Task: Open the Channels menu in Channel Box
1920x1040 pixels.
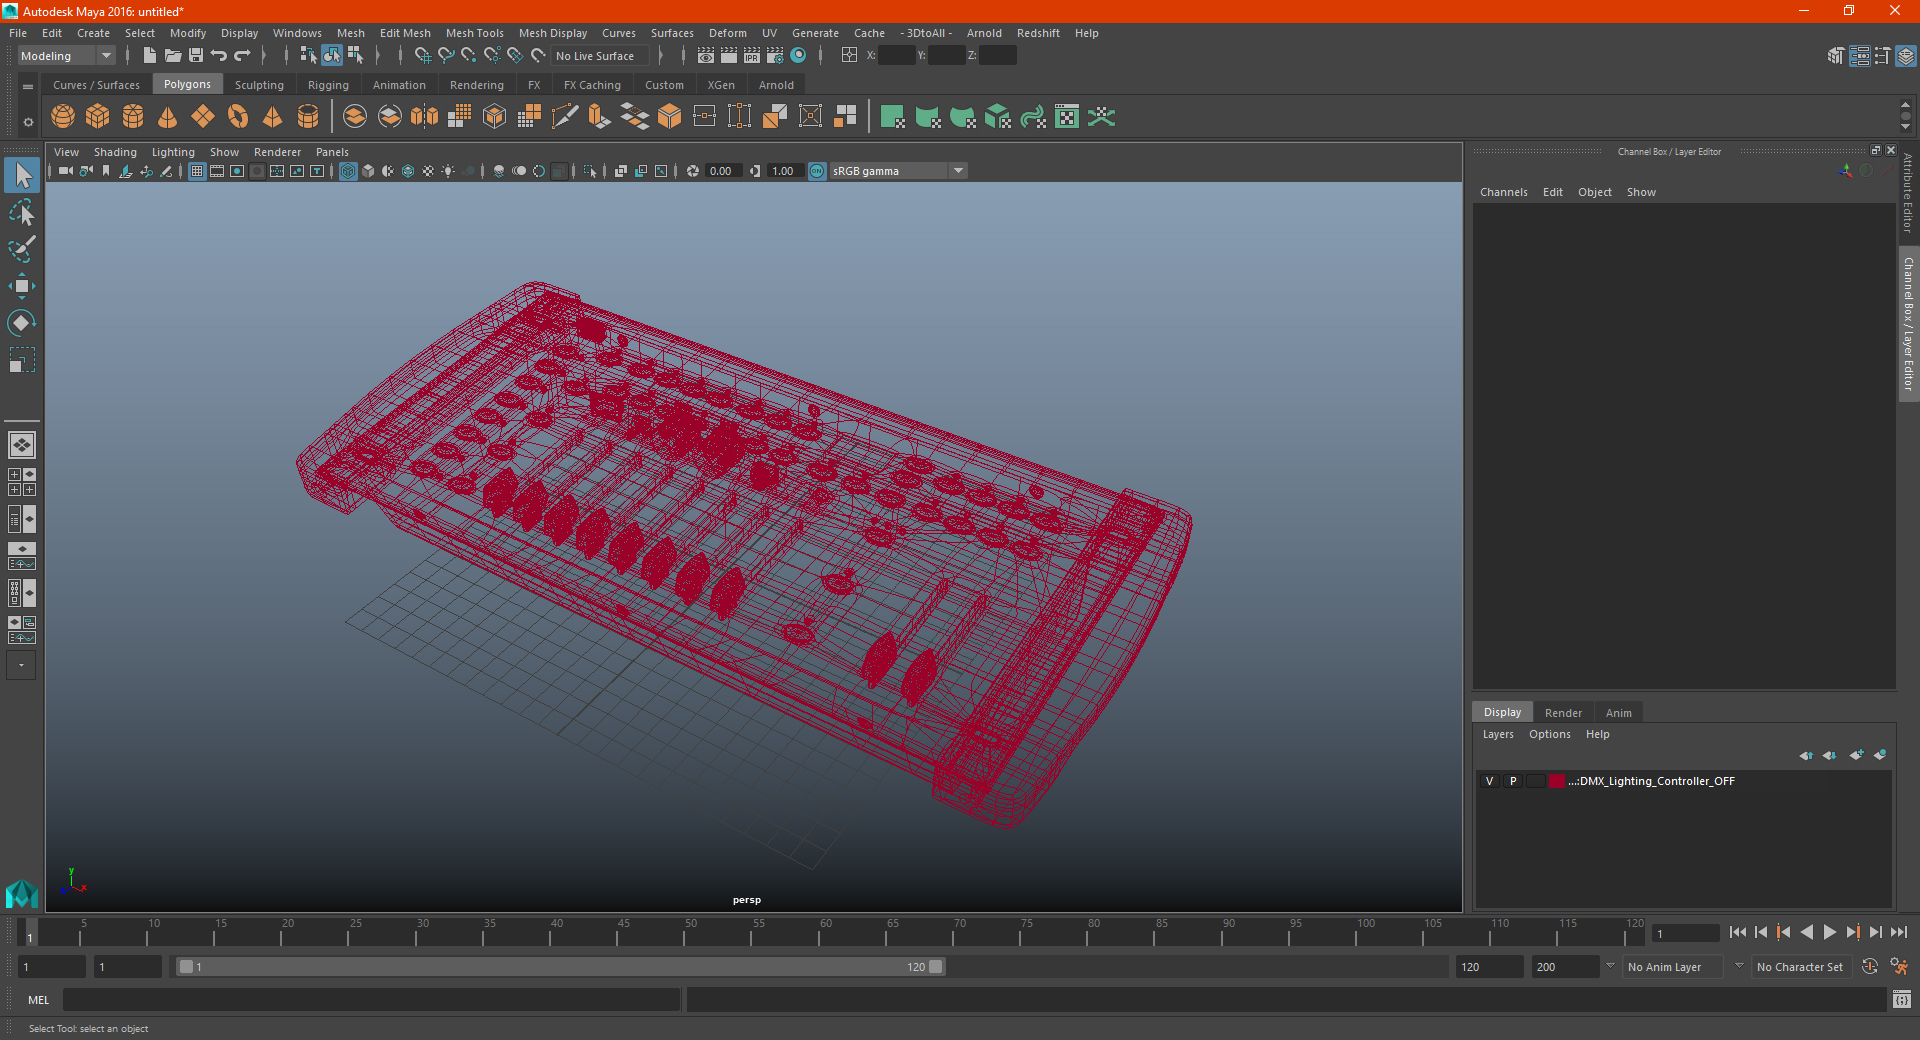Action: pos(1503,192)
